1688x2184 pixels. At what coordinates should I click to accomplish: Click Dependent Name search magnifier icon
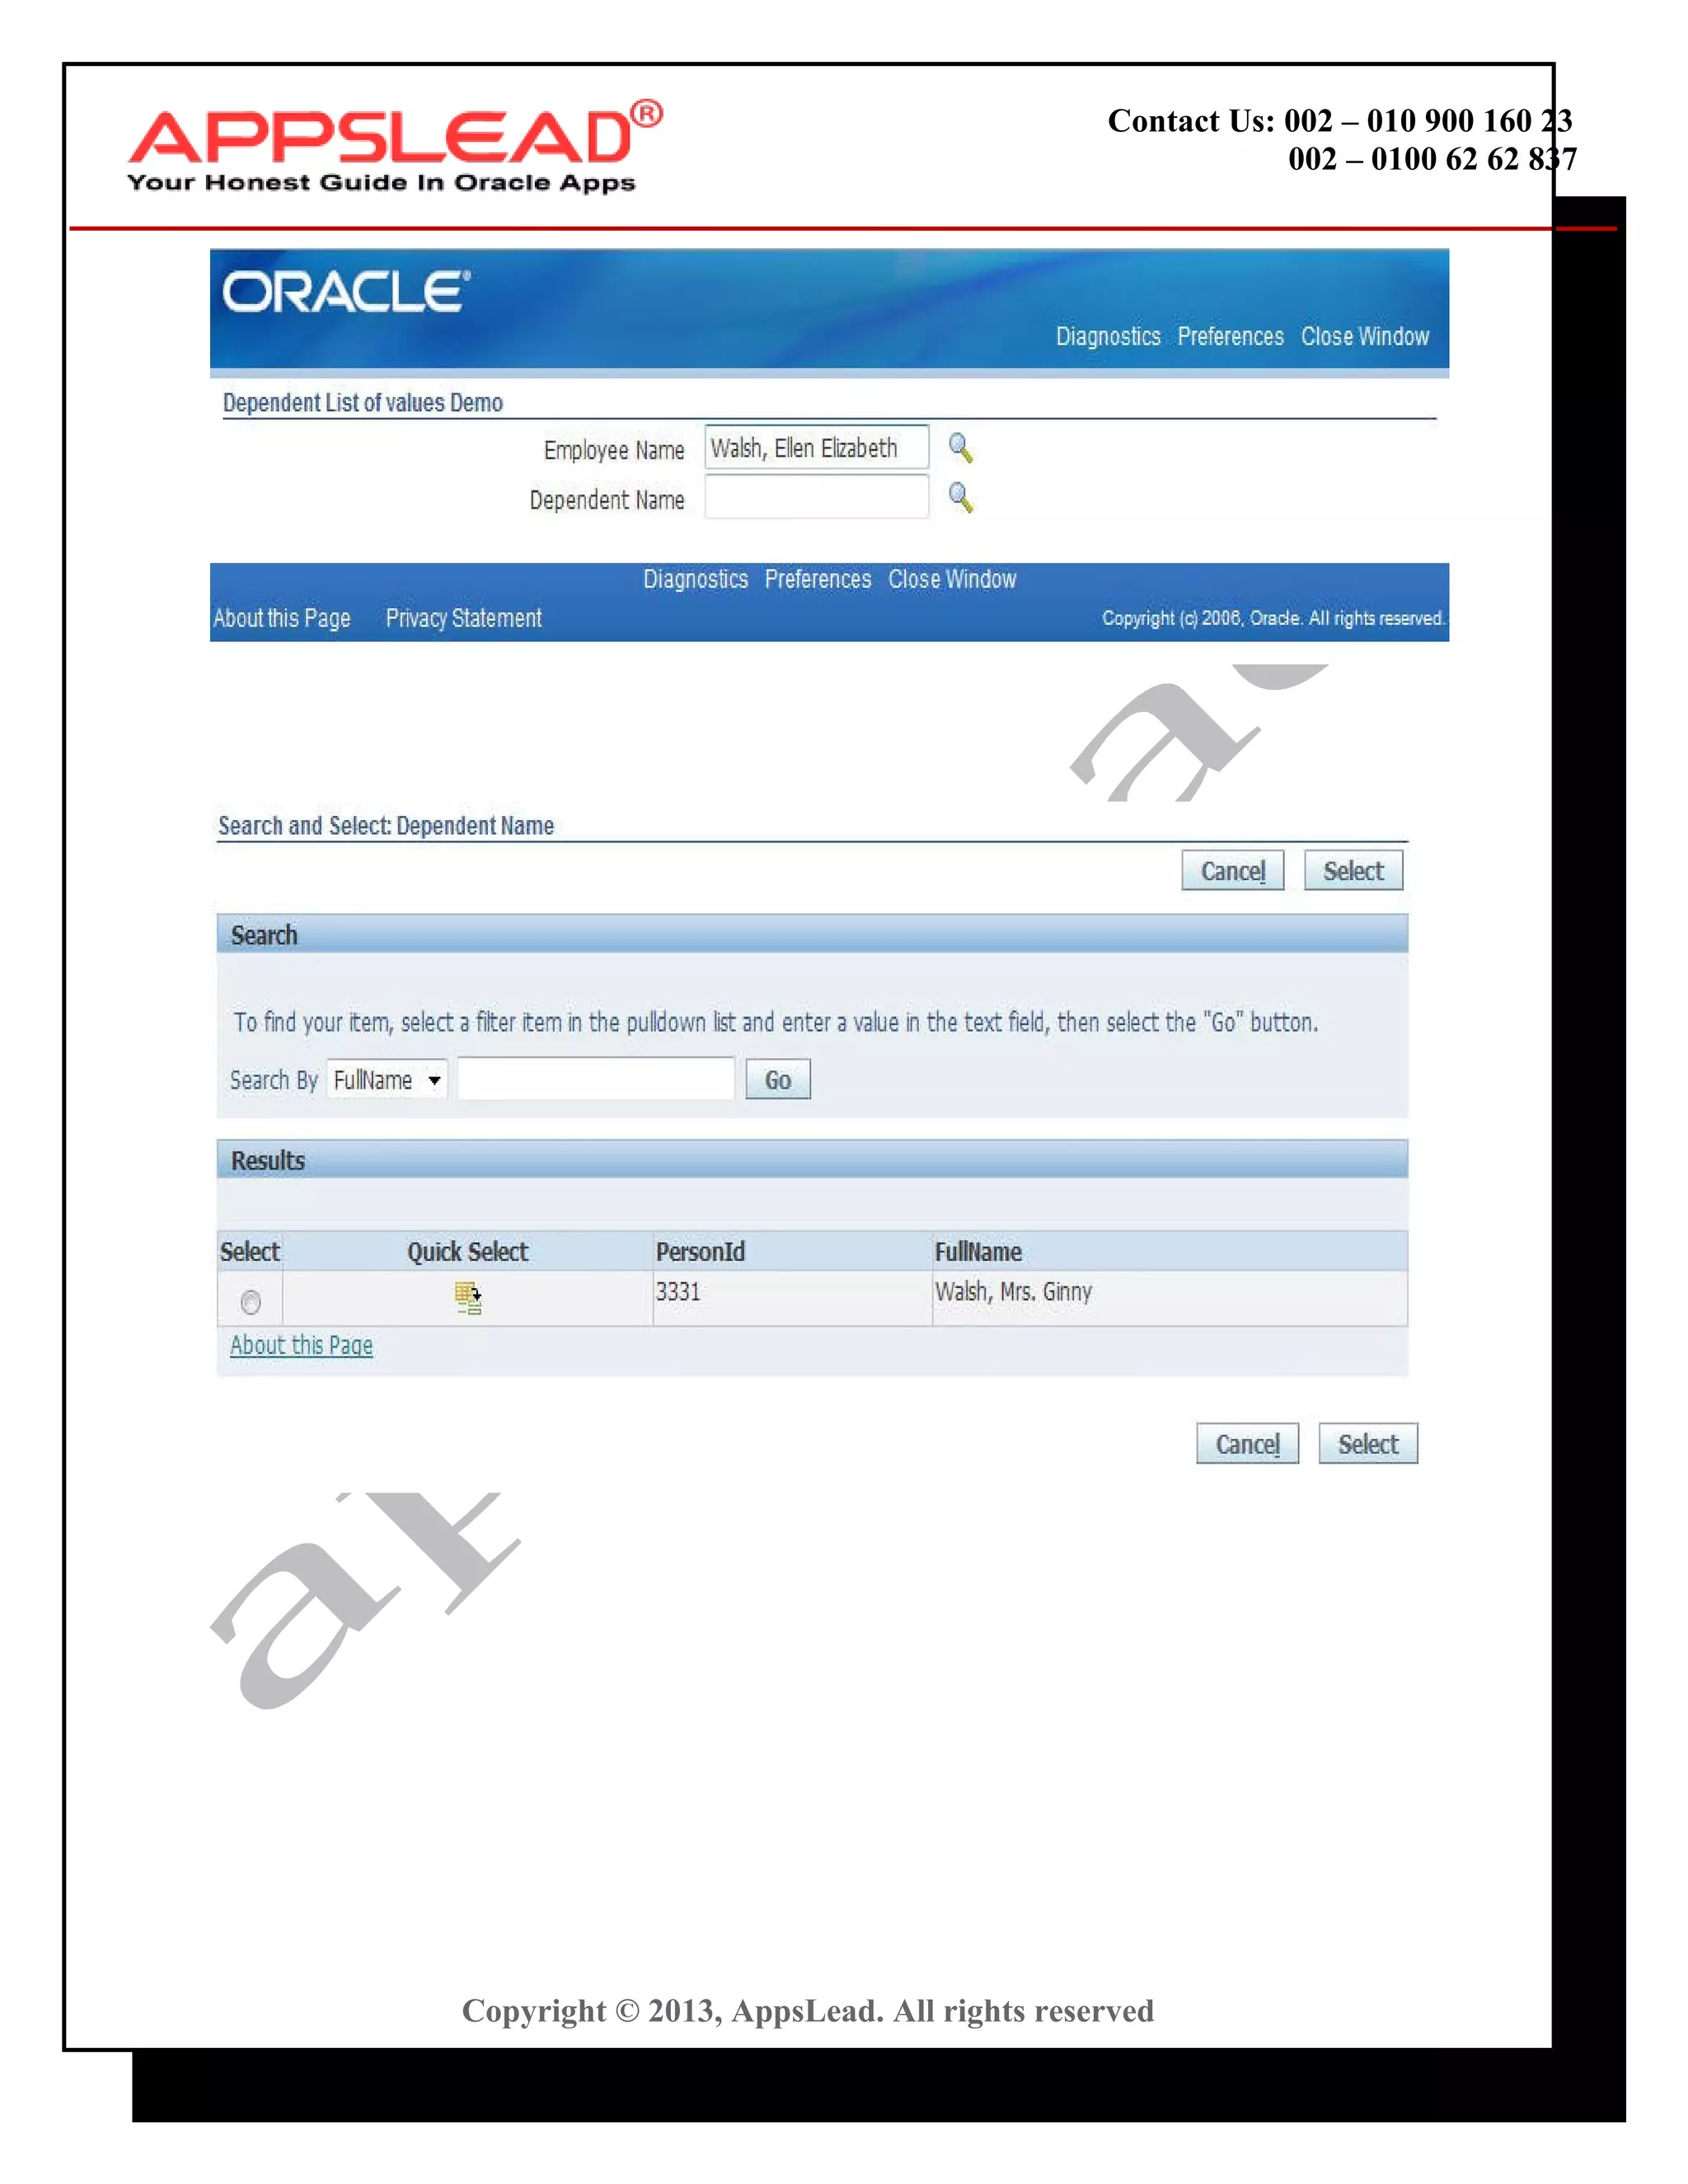pyautogui.click(x=960, y=497)
